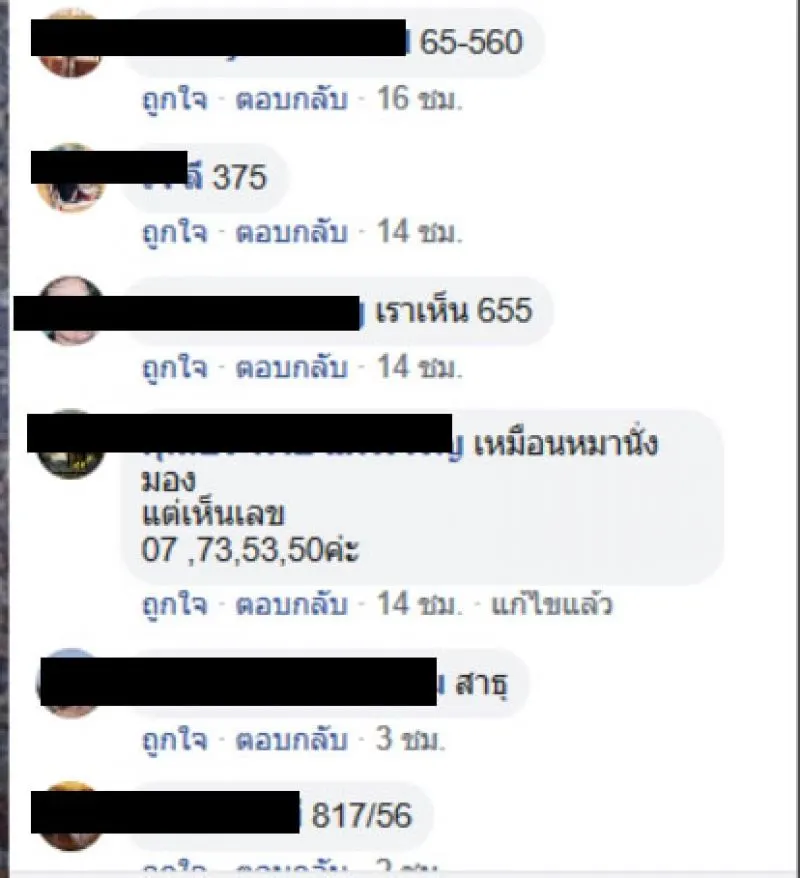The image size is (800, 878).
Task: Like the สาธุ comment
Action: (175, 741)
